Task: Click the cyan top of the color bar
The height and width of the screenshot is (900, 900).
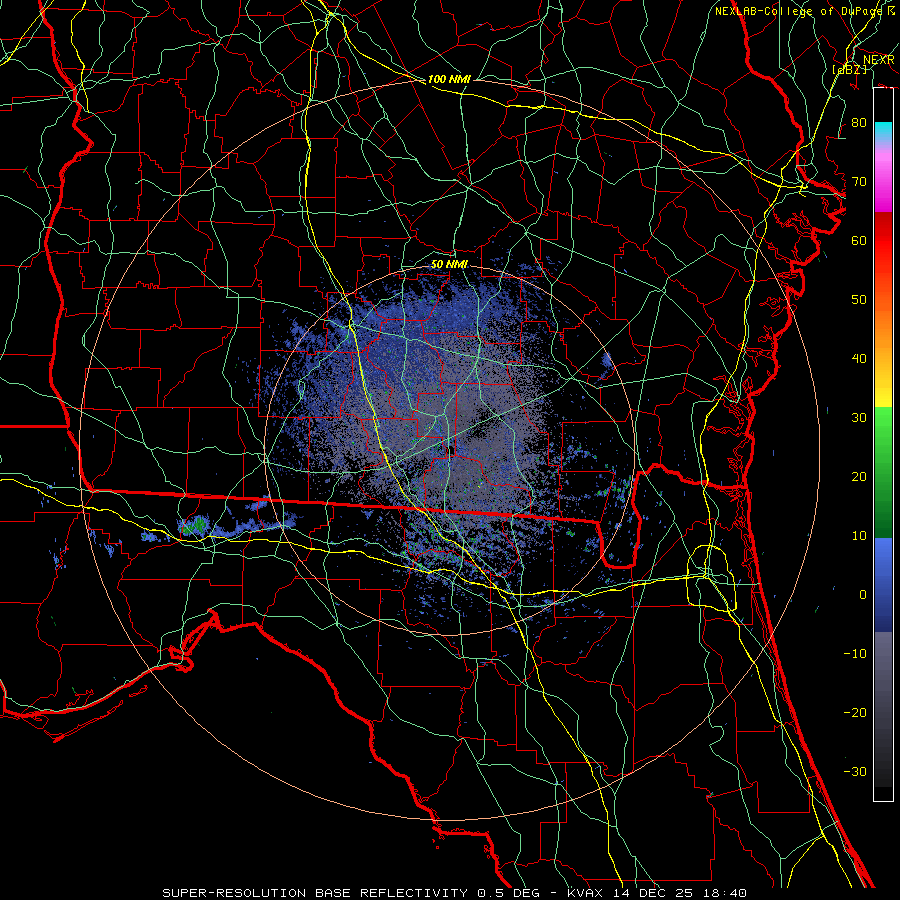Action: tap(883, 131)
